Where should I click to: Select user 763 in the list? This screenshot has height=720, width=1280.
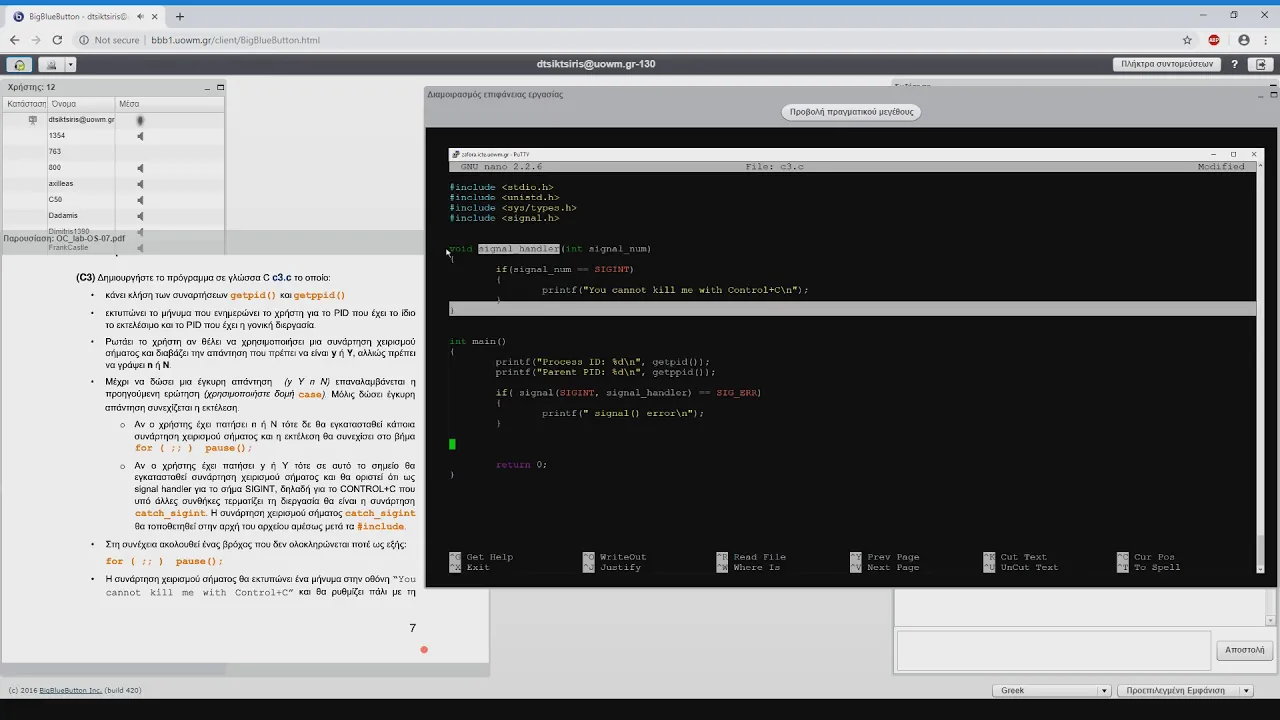coord(114,152)
